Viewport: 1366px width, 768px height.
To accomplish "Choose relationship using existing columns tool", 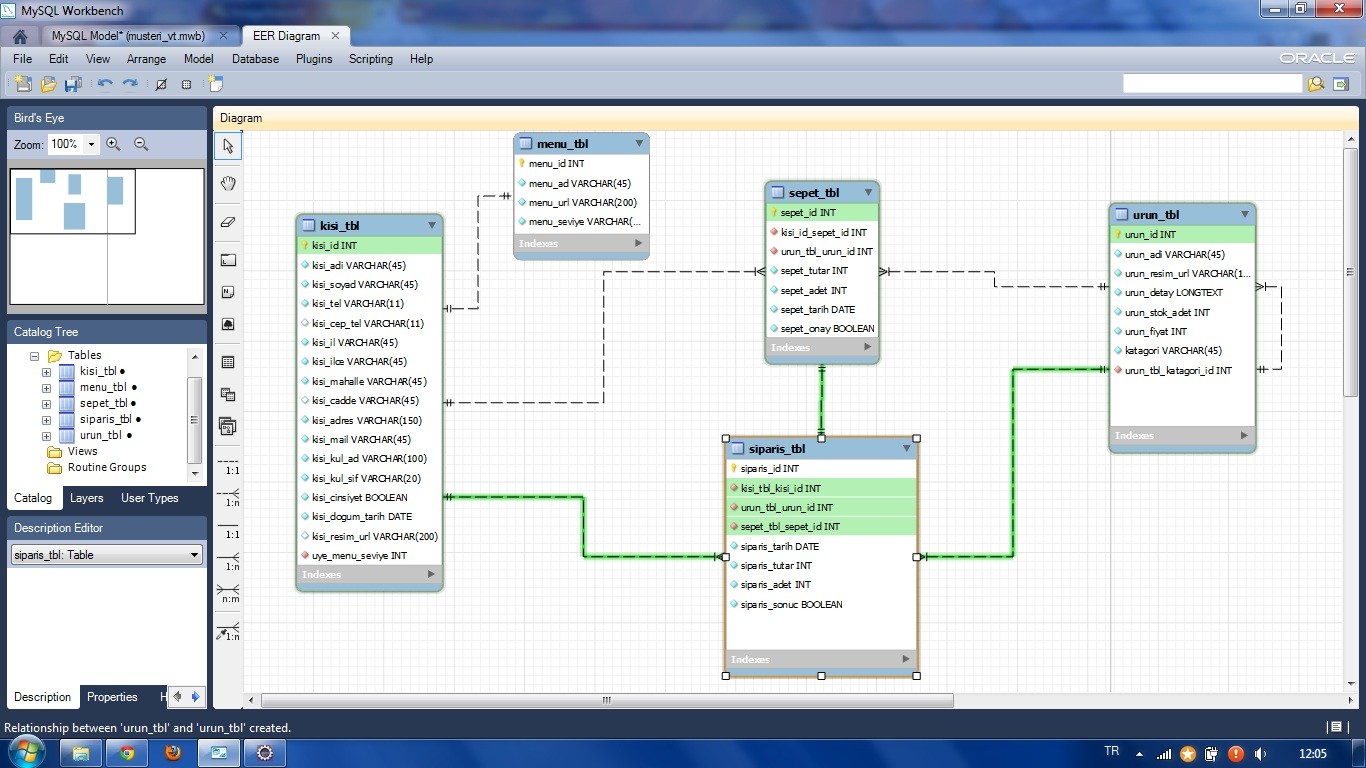I will 228,631.
